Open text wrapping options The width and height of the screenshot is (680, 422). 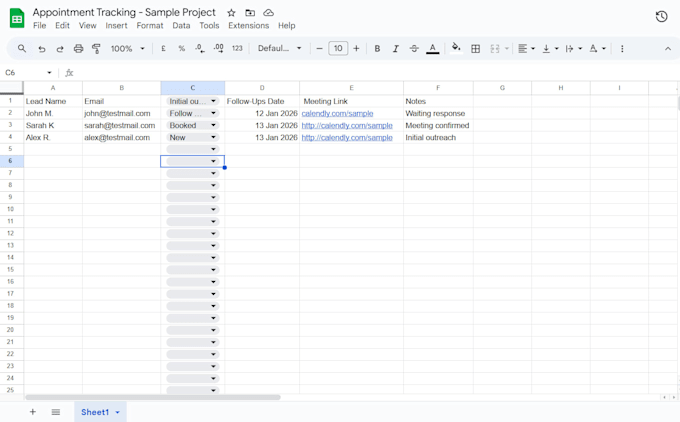point(574,49)
